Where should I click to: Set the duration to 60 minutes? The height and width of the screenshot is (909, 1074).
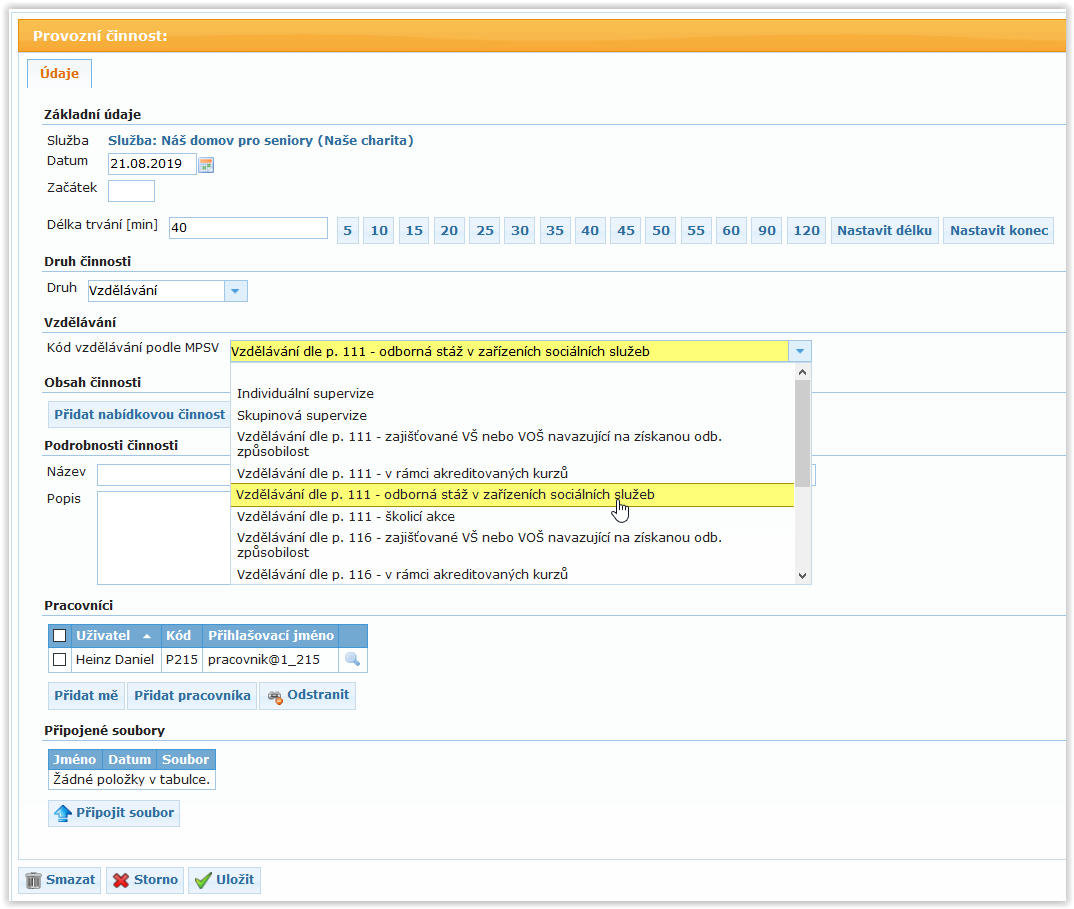coord(731,231)
